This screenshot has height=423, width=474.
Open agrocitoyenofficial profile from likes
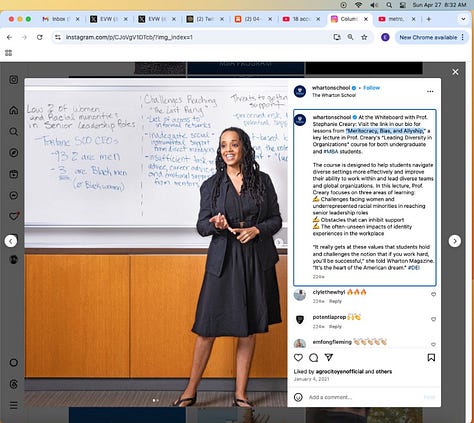click(x=340, y=372)
